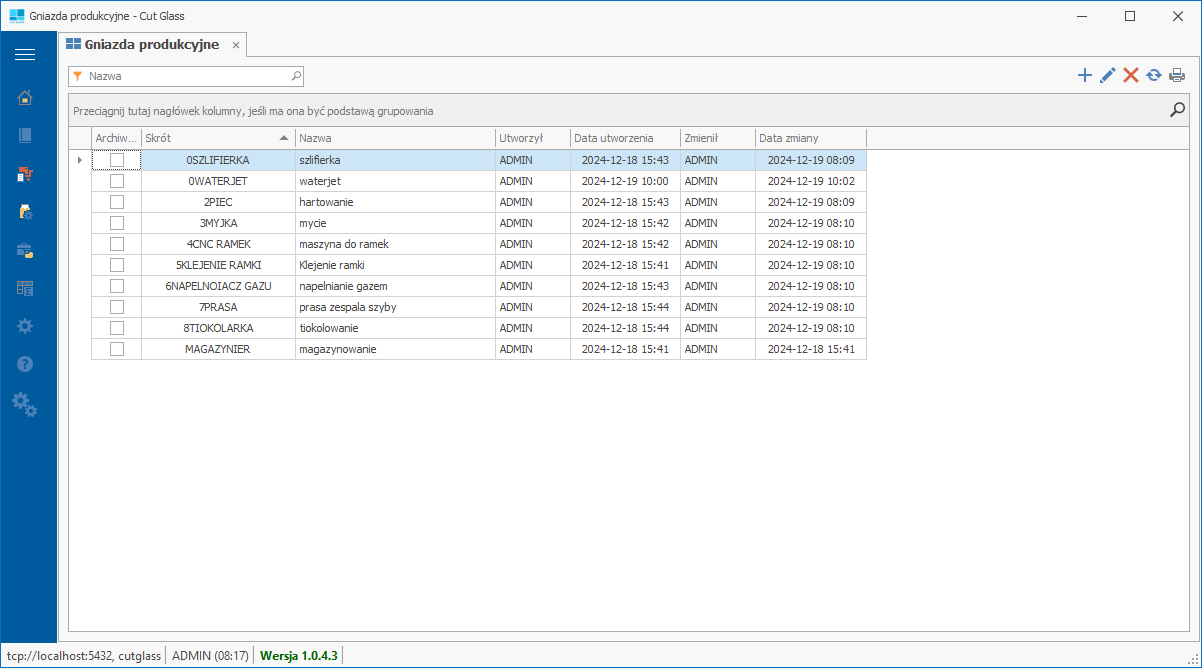
Task: Open the help question mark icon
Action: tap(25, 364)
